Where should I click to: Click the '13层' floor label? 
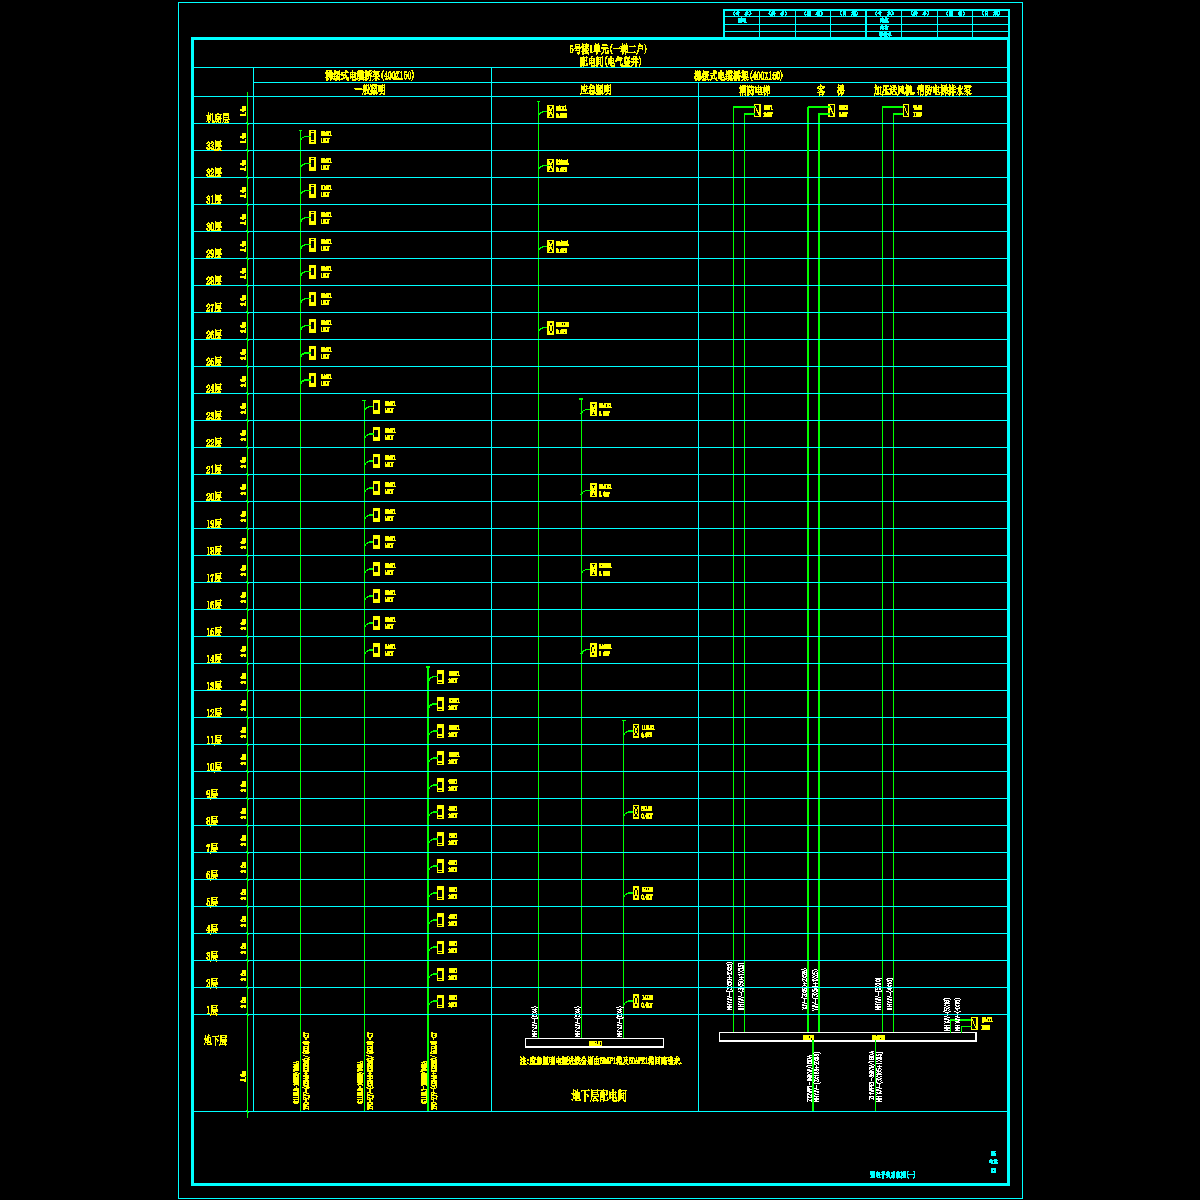click(214, 685)
